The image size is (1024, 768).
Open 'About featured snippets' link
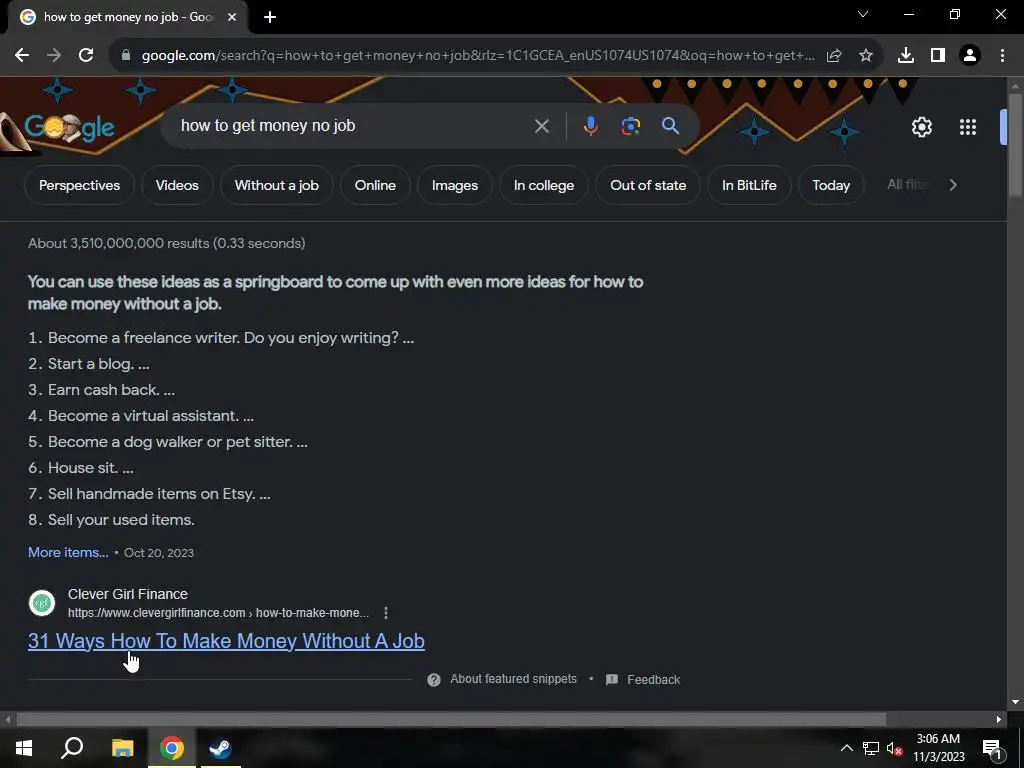click(x=513, y=679)
